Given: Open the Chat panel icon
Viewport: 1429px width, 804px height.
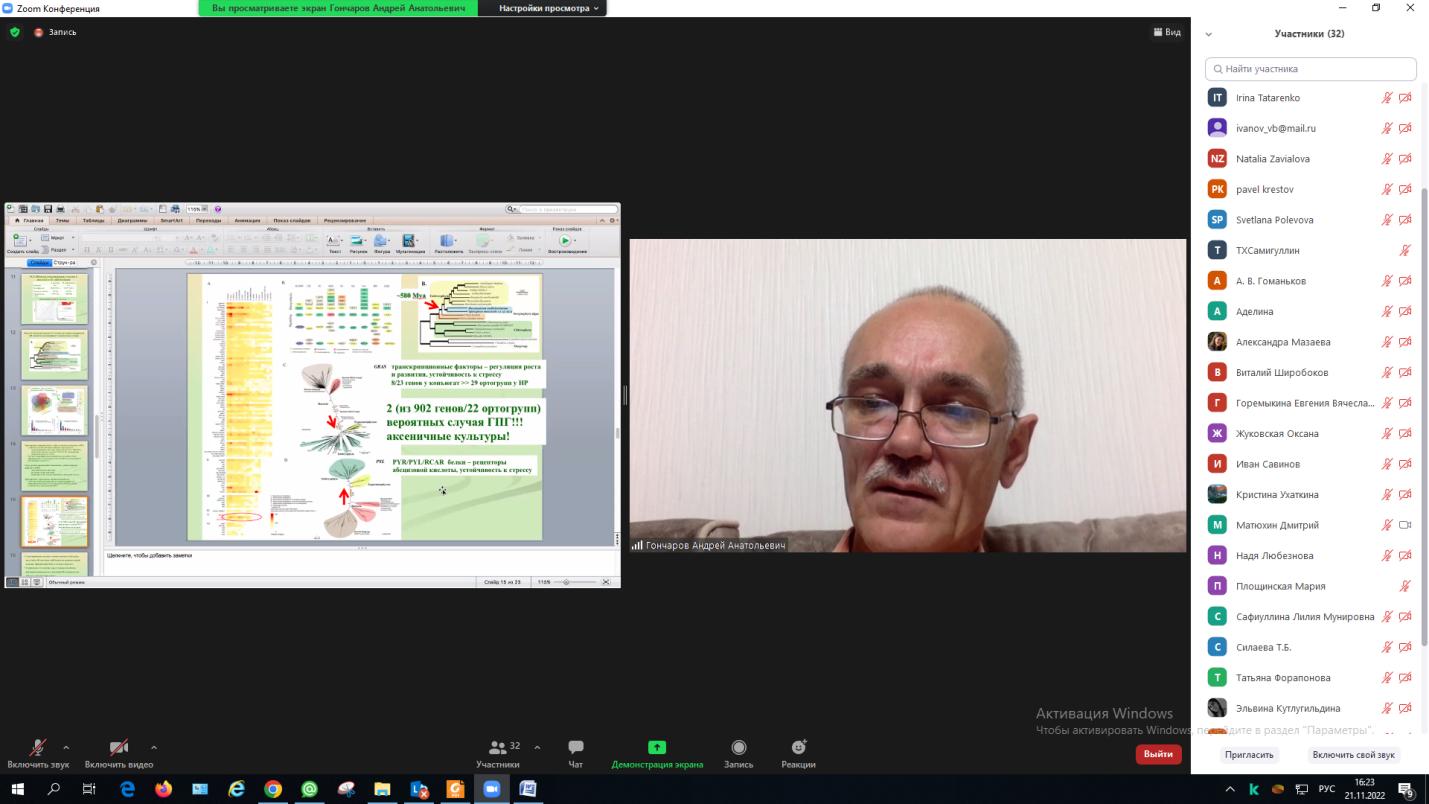Looking at the screenshot, I should (x=575, y=748).
